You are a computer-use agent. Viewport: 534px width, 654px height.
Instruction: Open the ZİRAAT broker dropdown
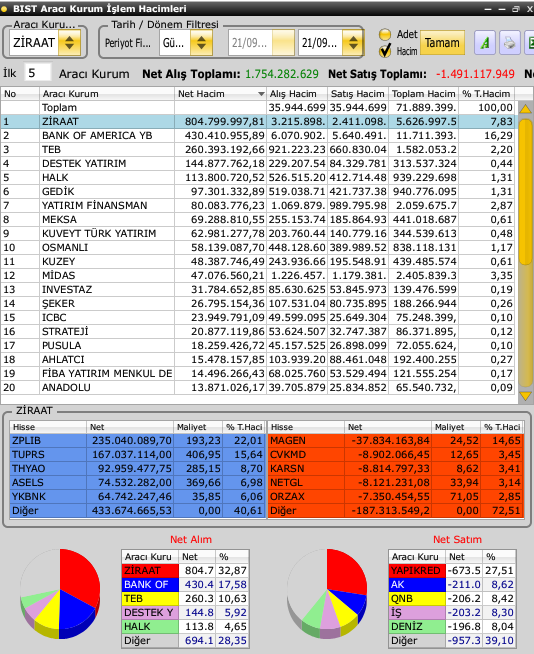(69, 43)
